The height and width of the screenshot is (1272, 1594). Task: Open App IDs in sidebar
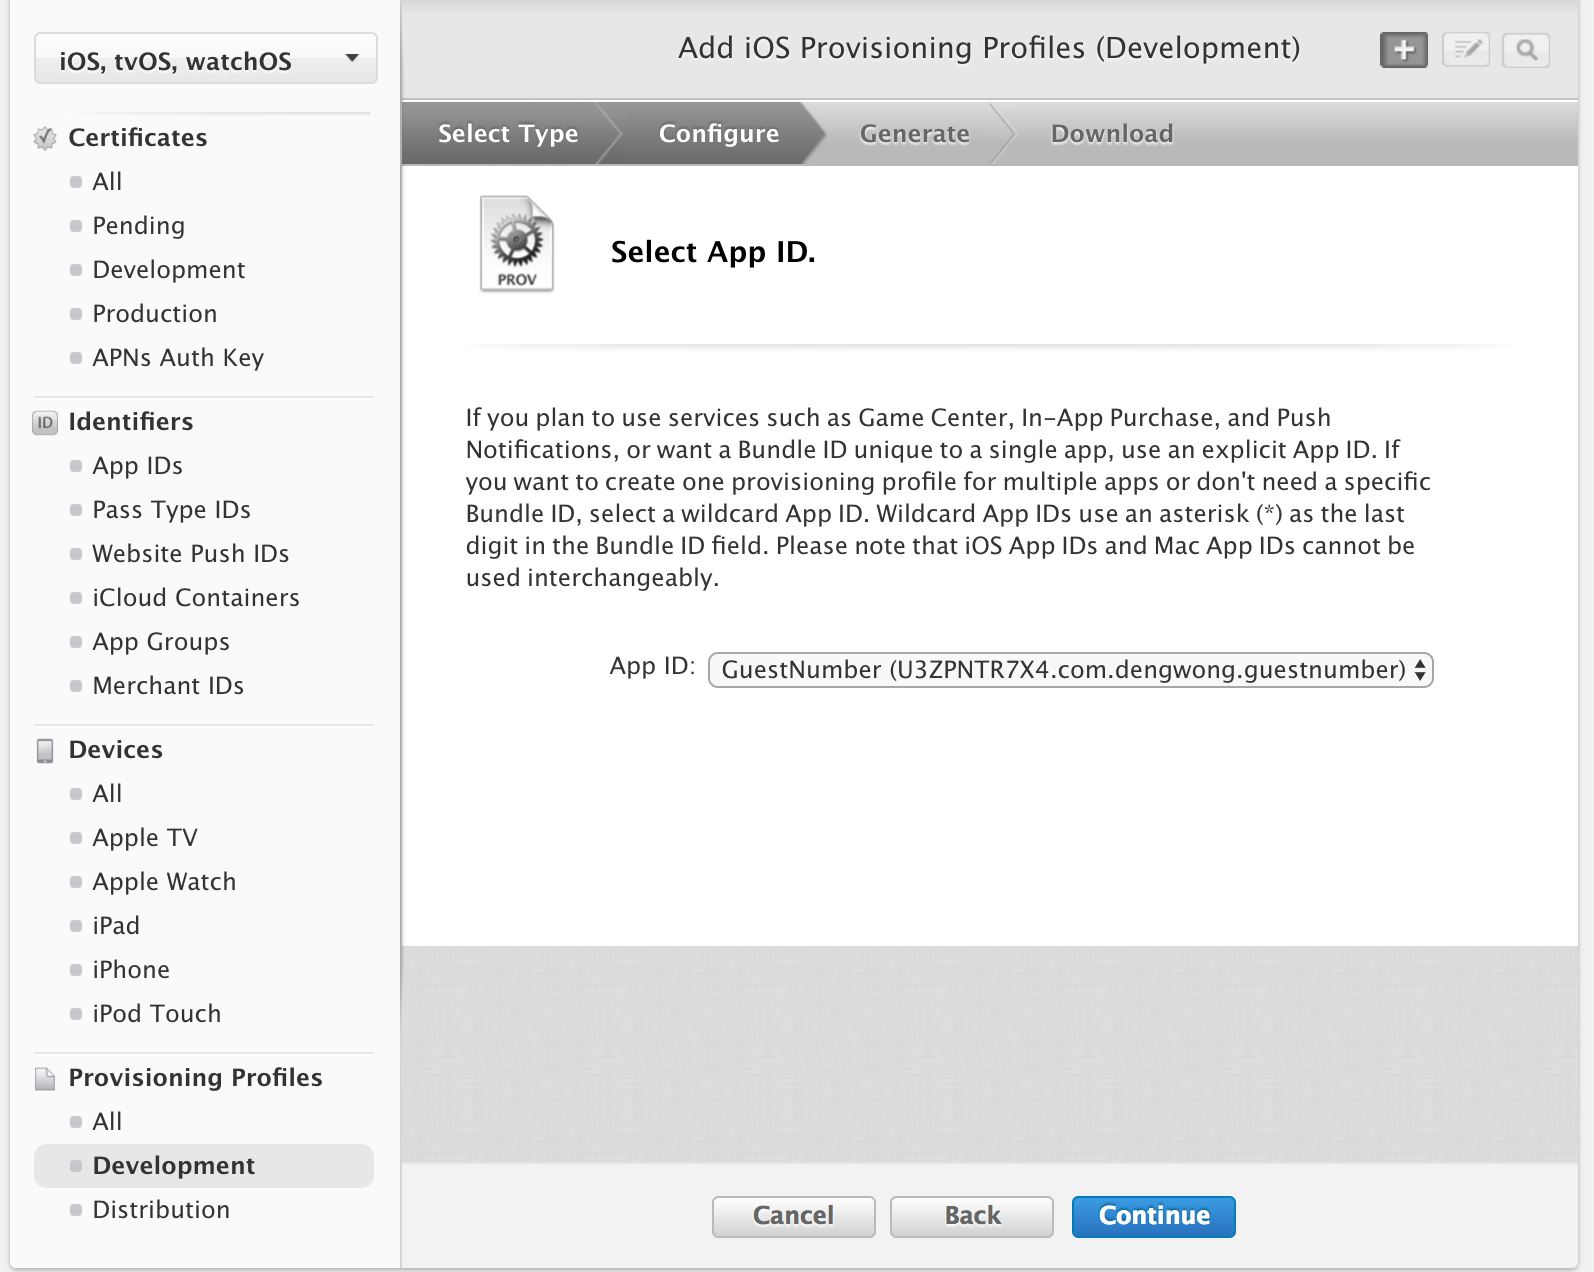(137, 466)
